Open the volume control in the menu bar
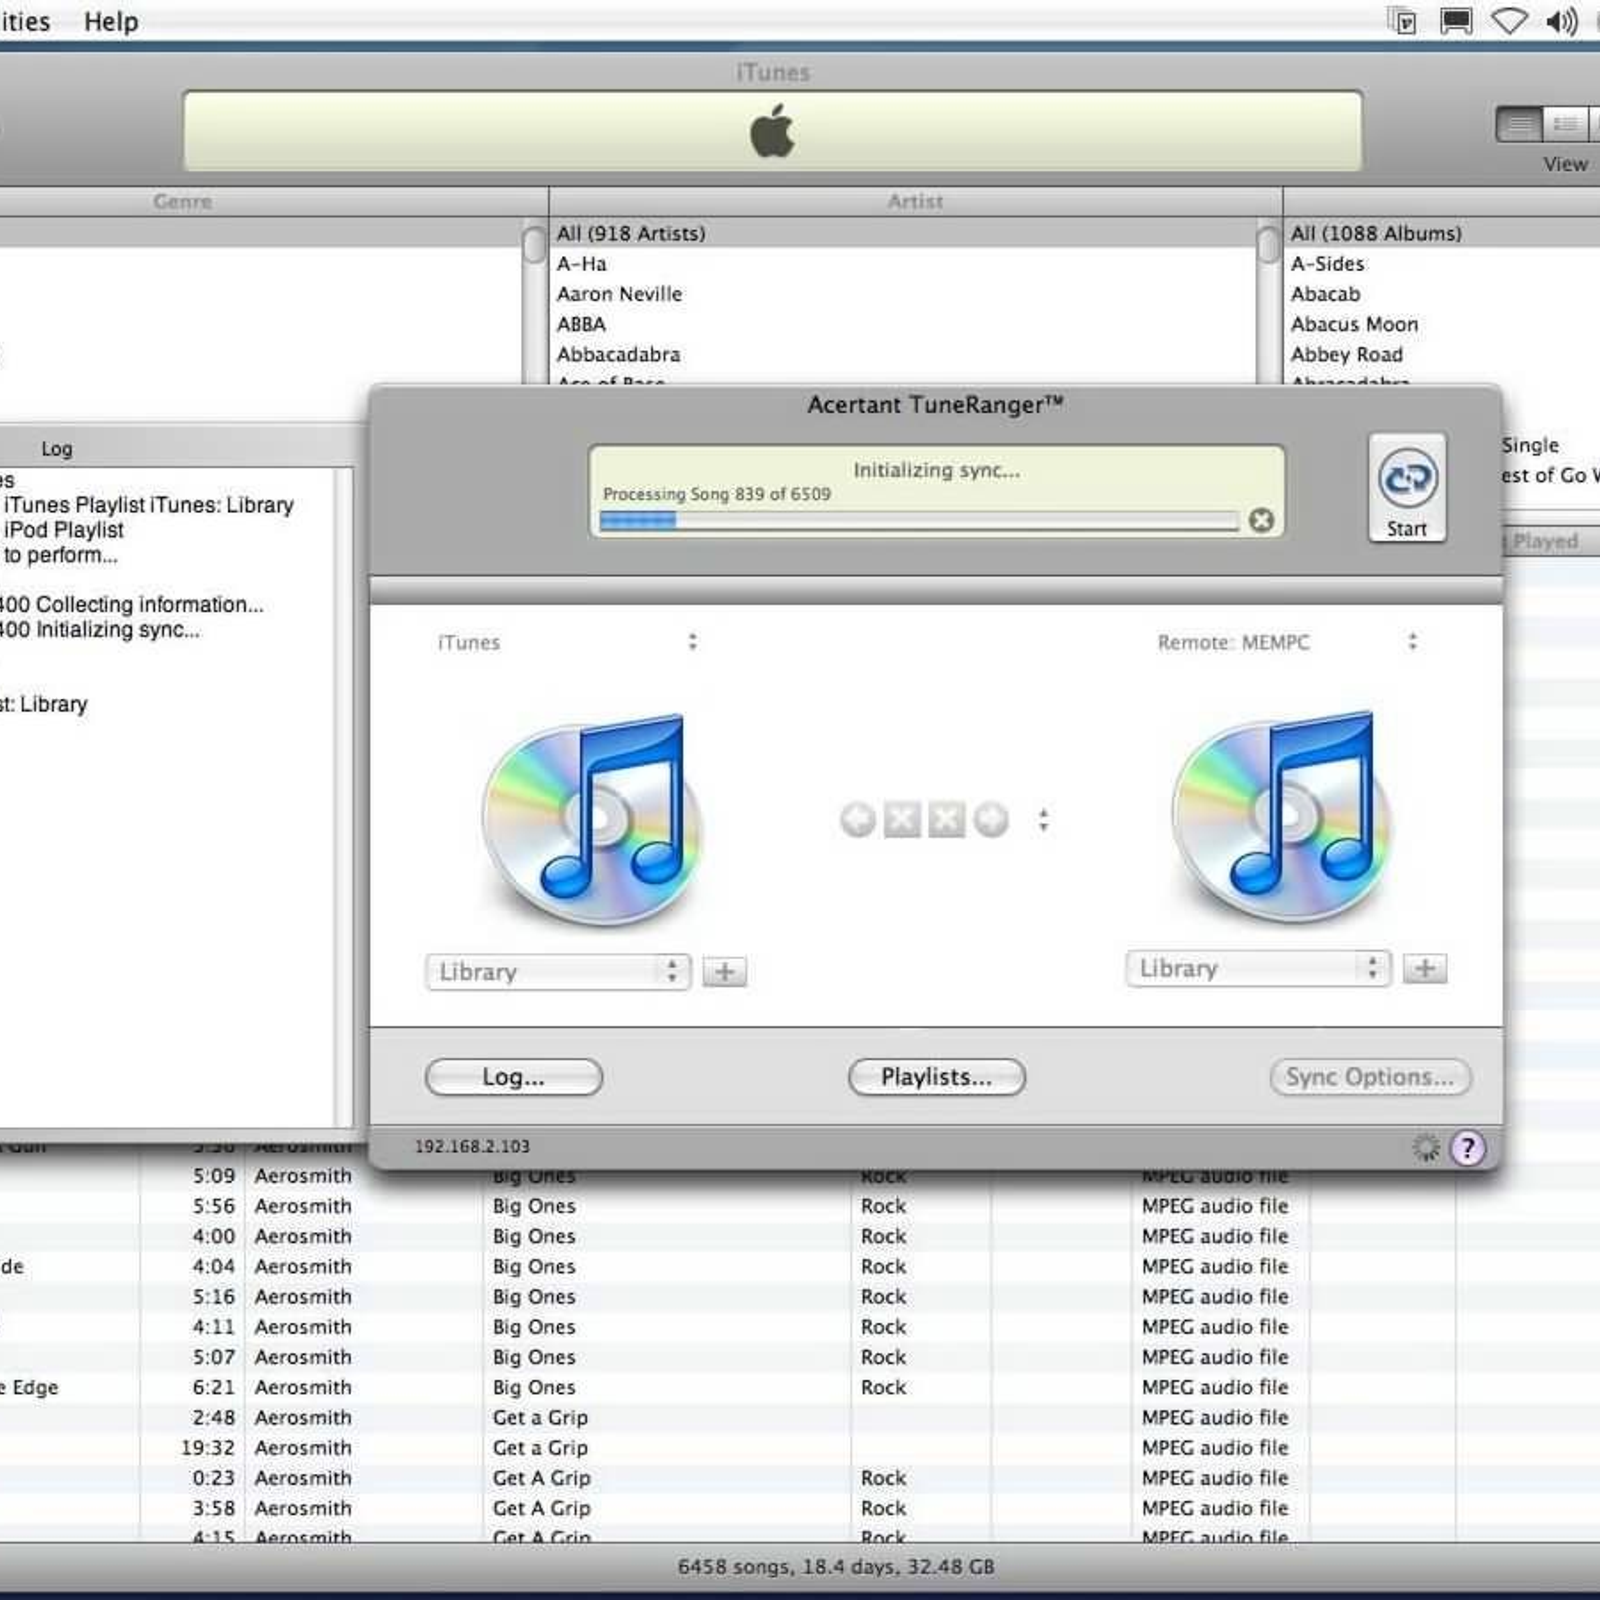 click(1561, 21)
